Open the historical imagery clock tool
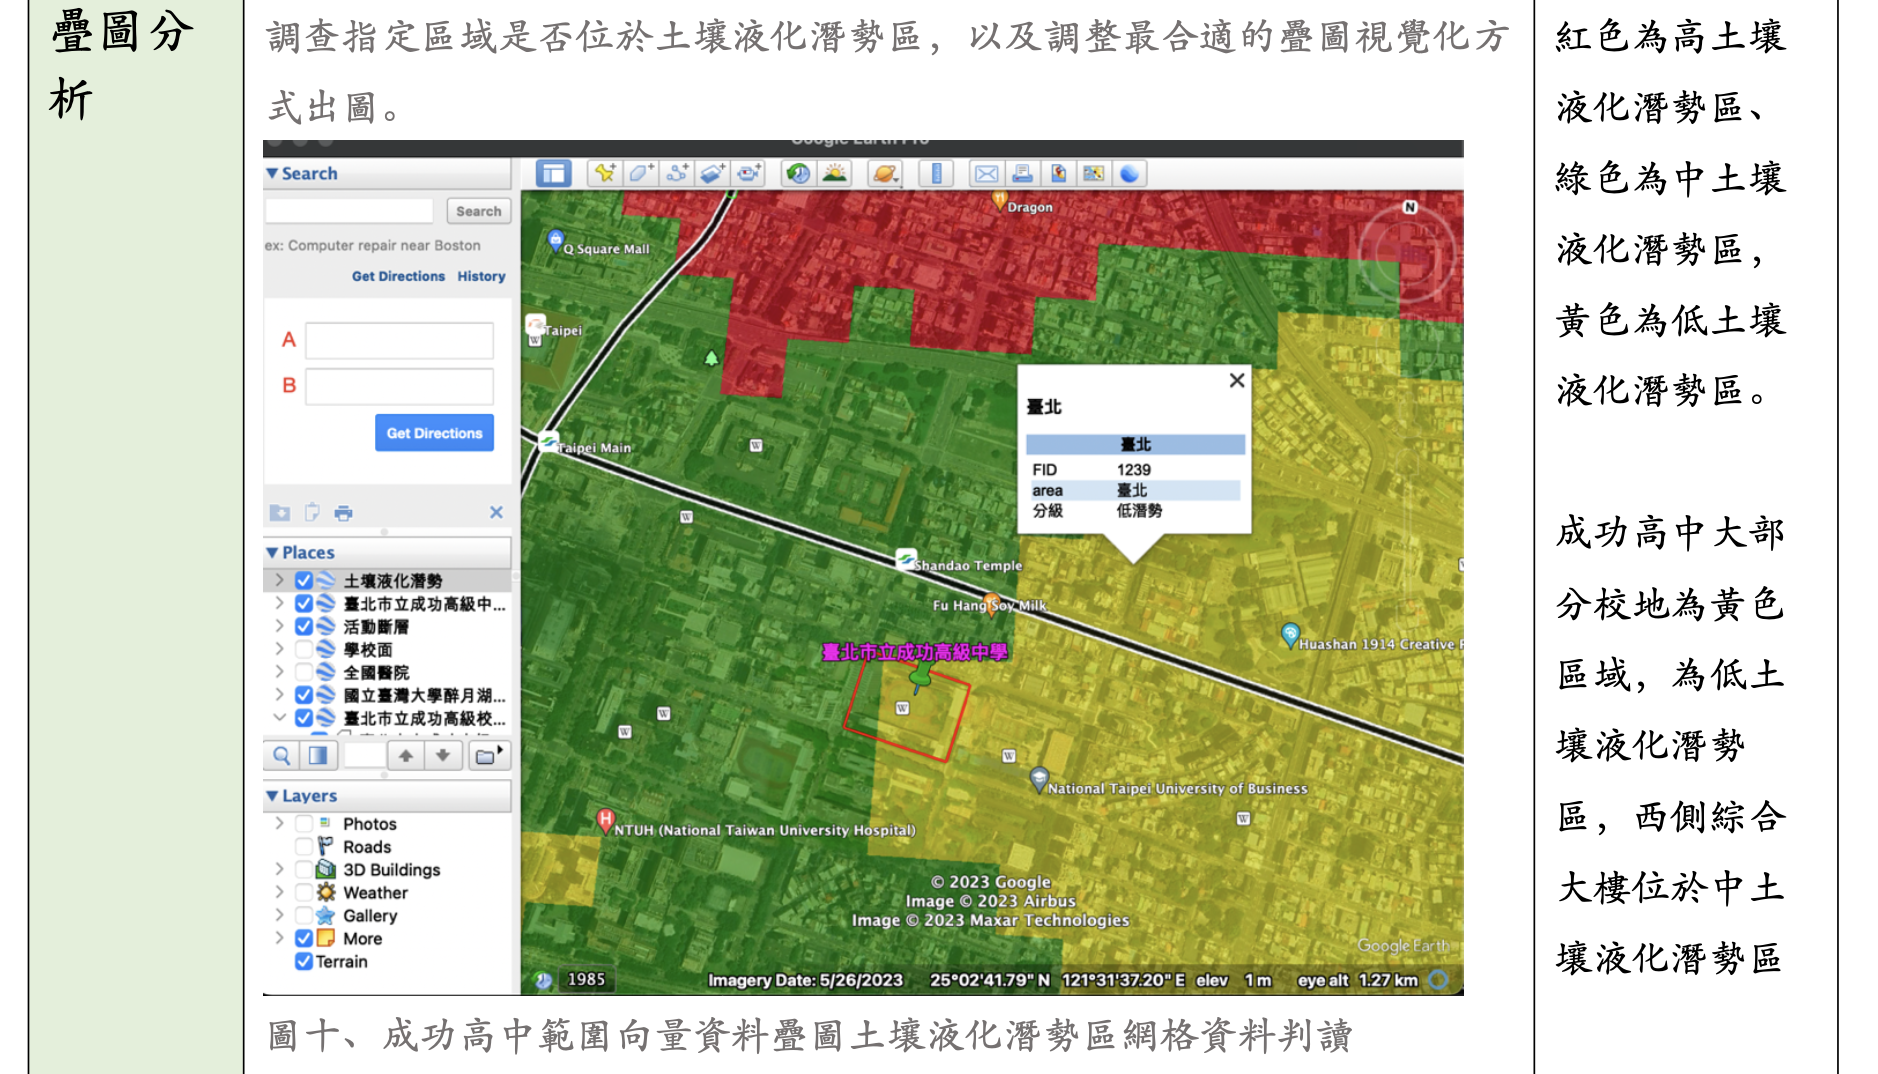Viewport: 1878px width, 1074px height. point(798,174)
